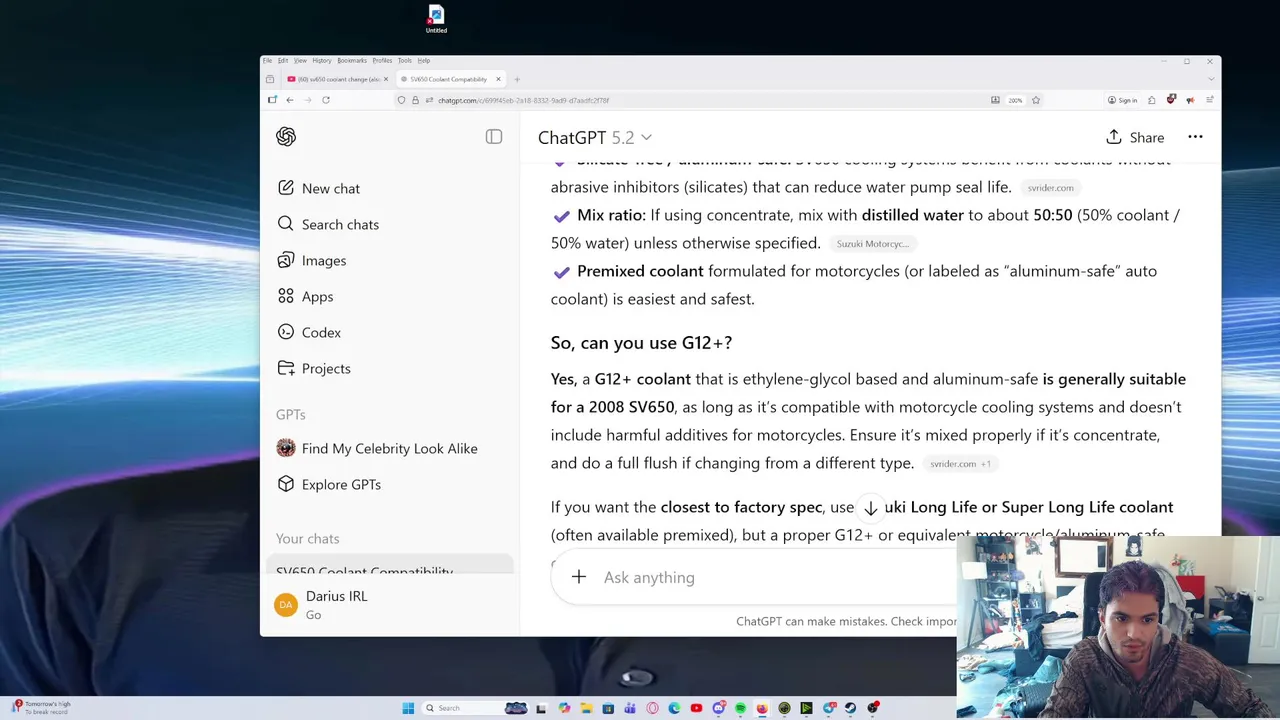
Task: Click the New chat pencil icon
Action: tap(286, 188)
